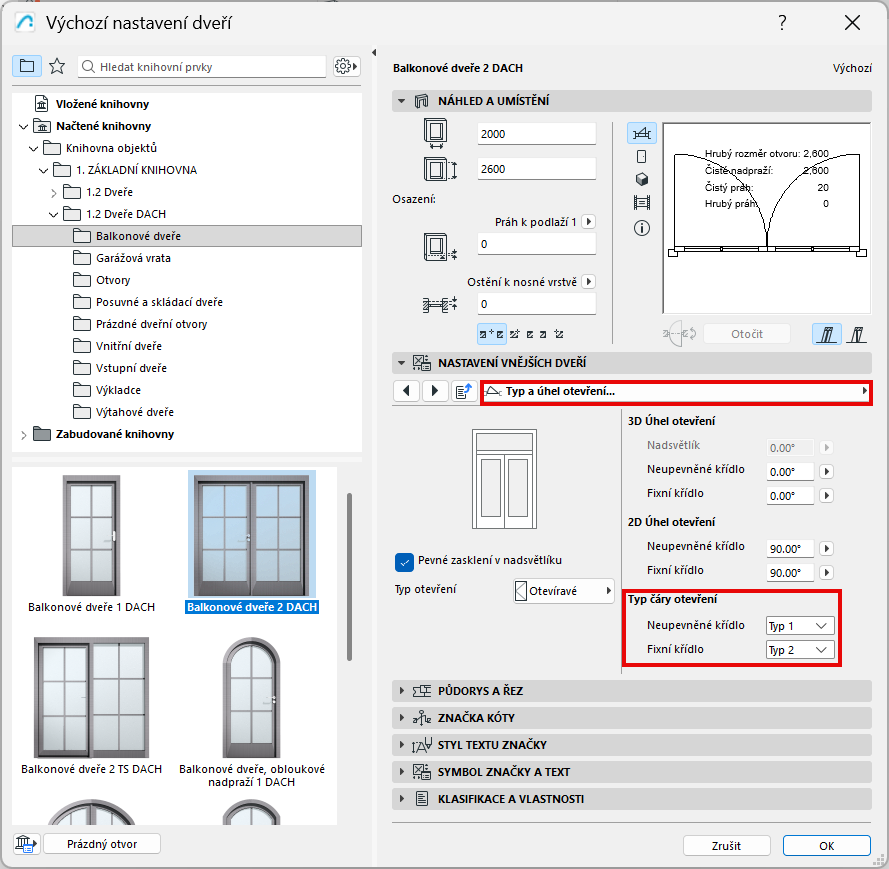Open the Typ a úhel otevření page dropdown
889x869 pixels.
pos(676,391)
